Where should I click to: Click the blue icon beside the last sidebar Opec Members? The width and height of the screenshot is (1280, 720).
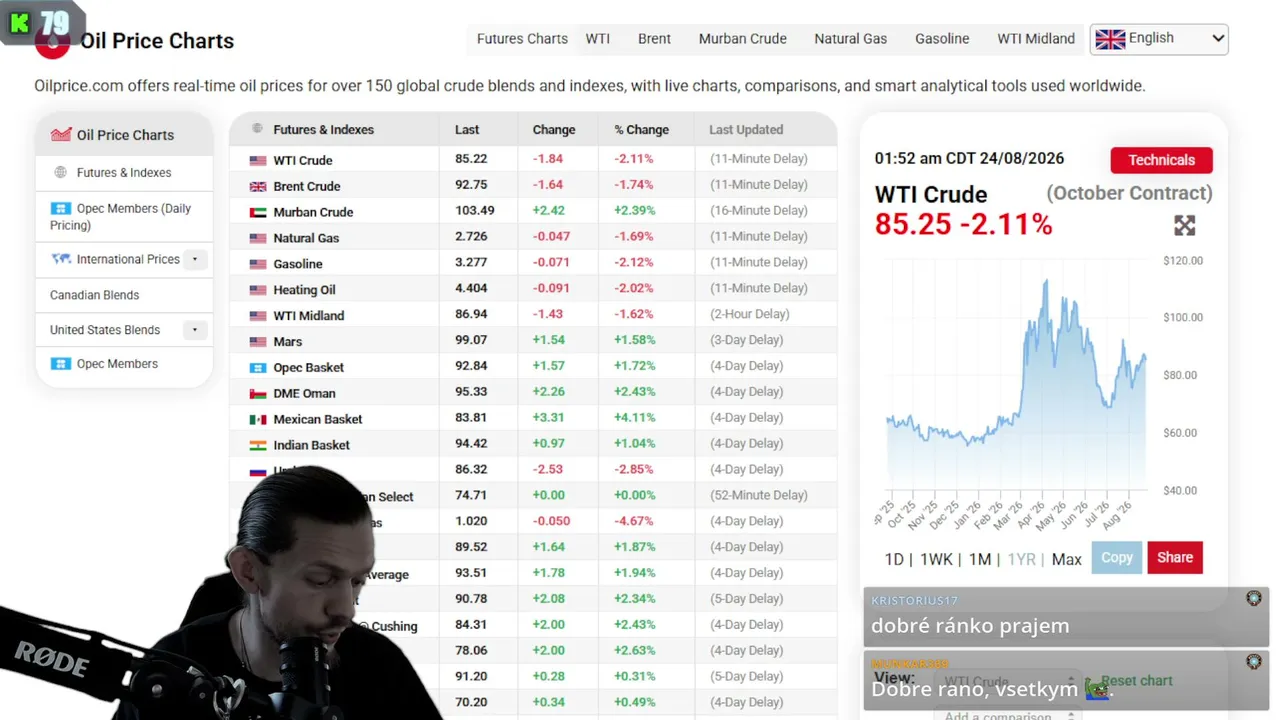point(61,364)
